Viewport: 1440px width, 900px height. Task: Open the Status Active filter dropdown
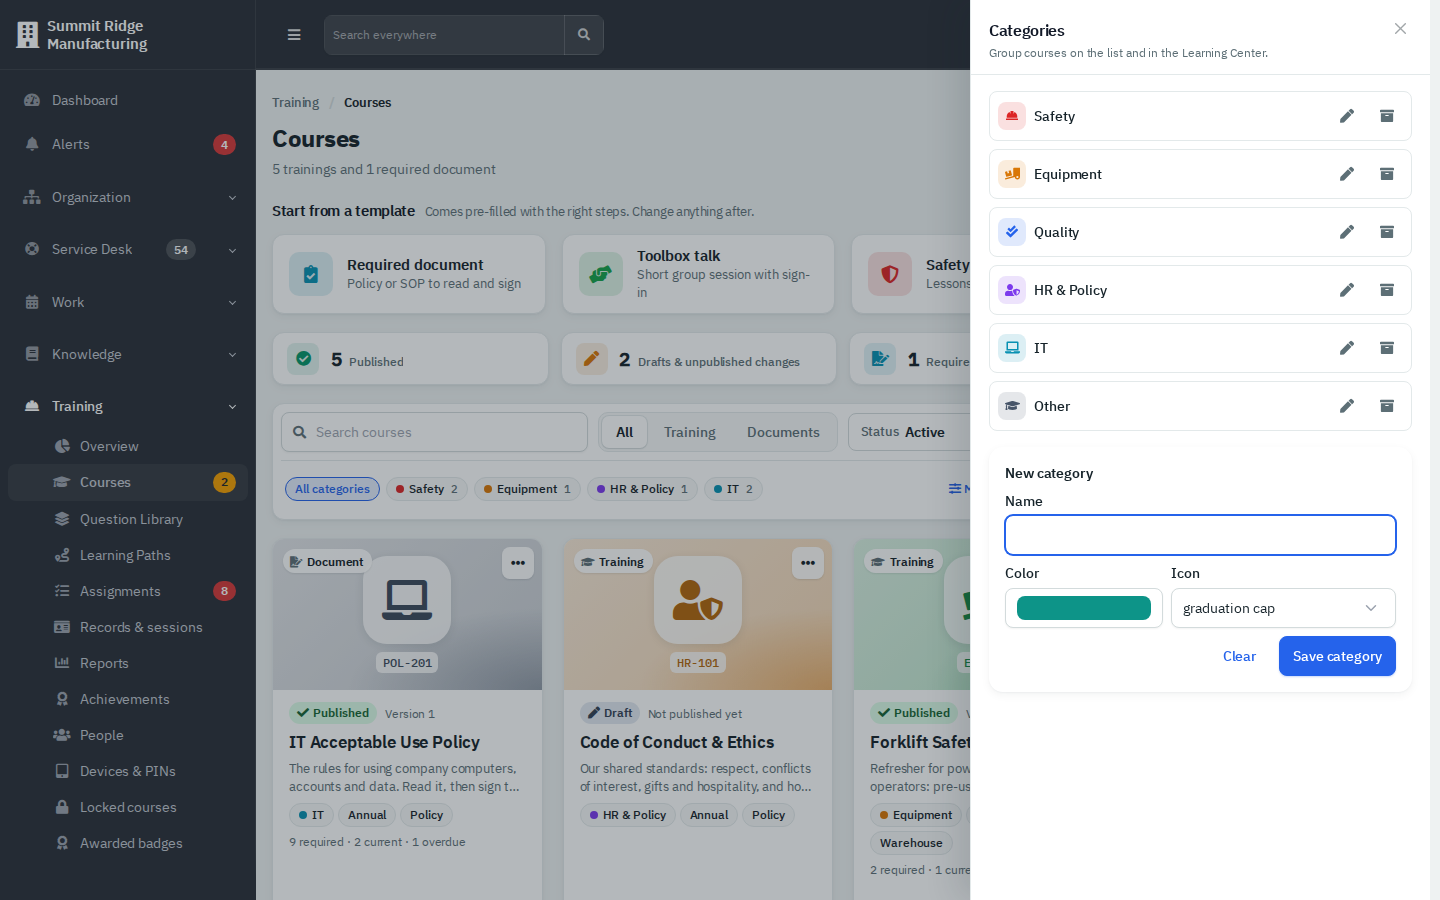(909, 432)
